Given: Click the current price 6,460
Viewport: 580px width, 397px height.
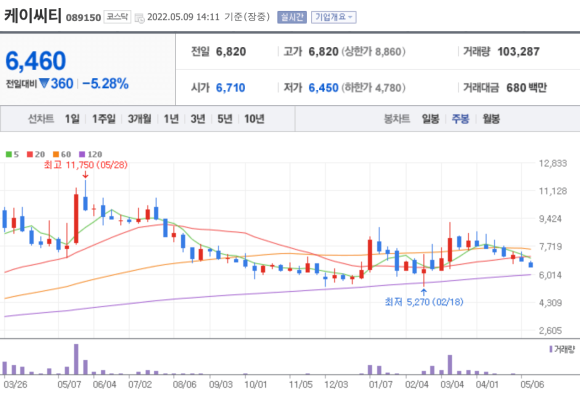Looking at the screenshot, I should click(36, 61).
